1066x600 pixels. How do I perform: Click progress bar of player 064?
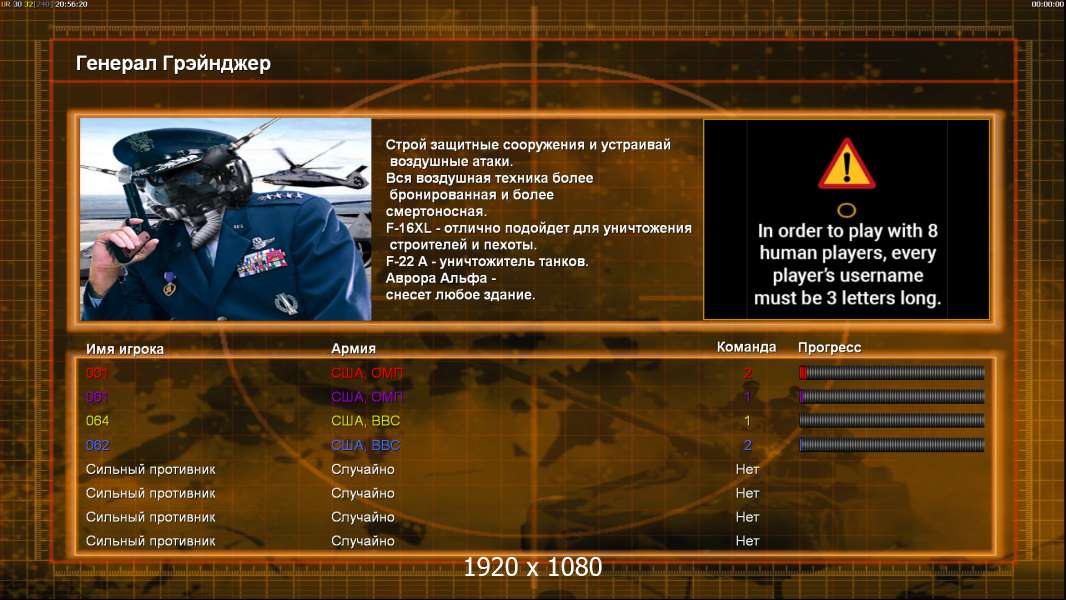point(892,421)
